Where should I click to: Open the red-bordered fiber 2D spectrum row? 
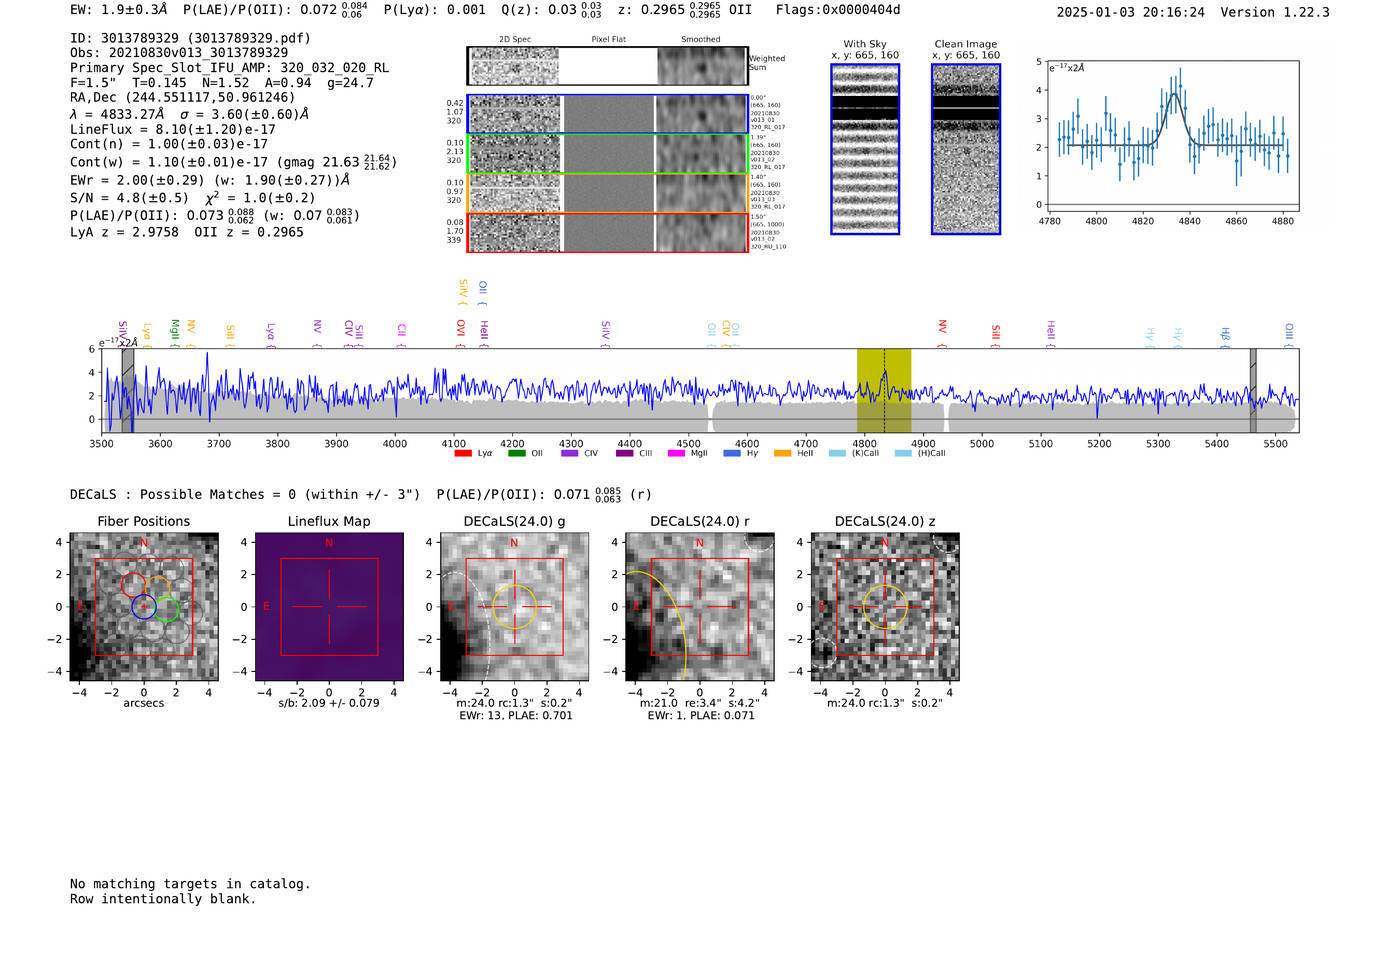click(607, 232)
